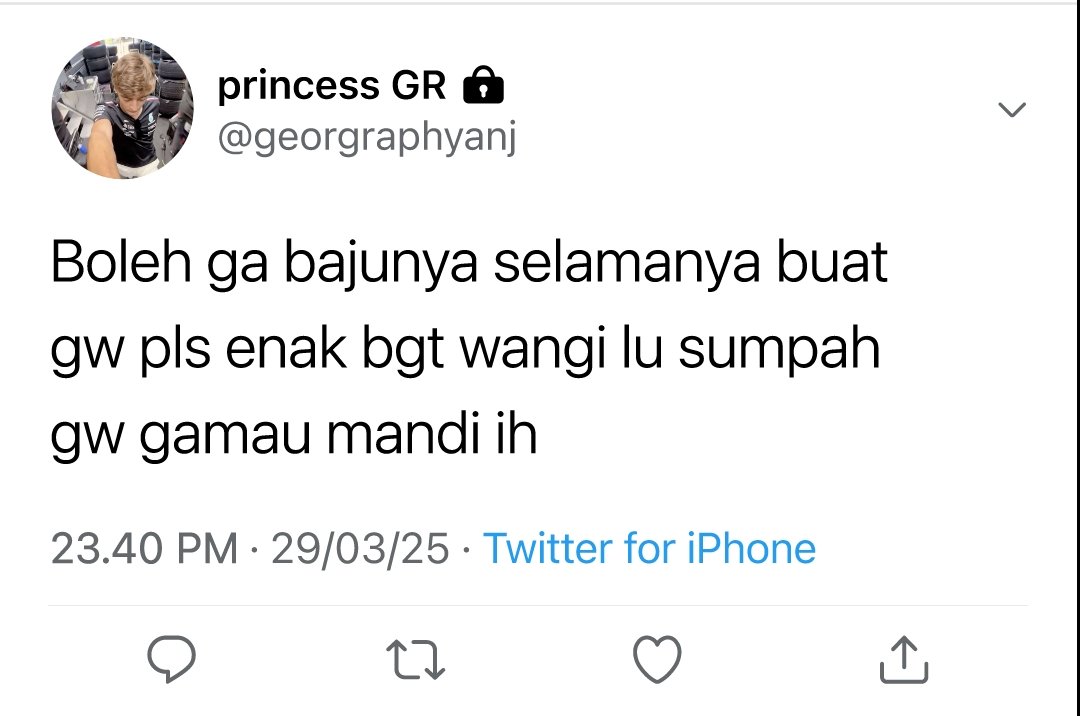
Task: Open the @georgraphyanj handle
Action: 367,138
